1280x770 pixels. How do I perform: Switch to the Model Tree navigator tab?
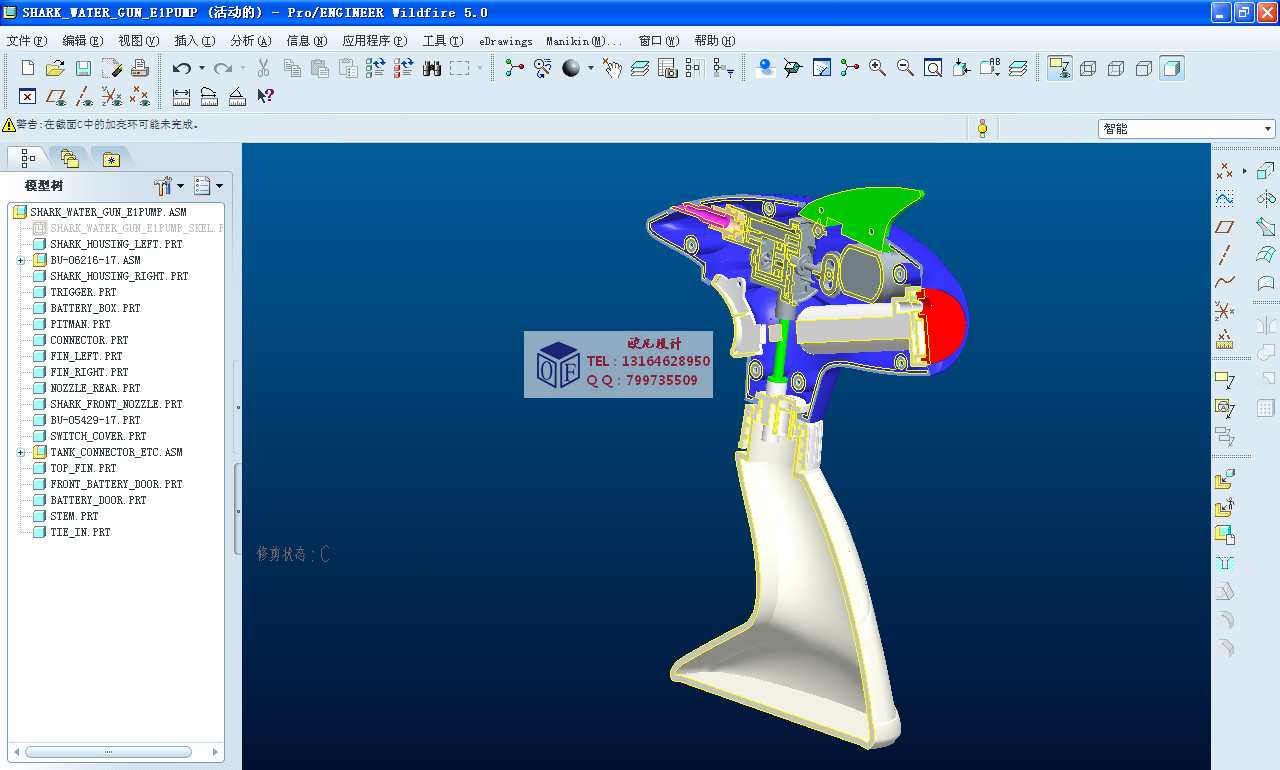pyautogui.click(x=27, y=158)
